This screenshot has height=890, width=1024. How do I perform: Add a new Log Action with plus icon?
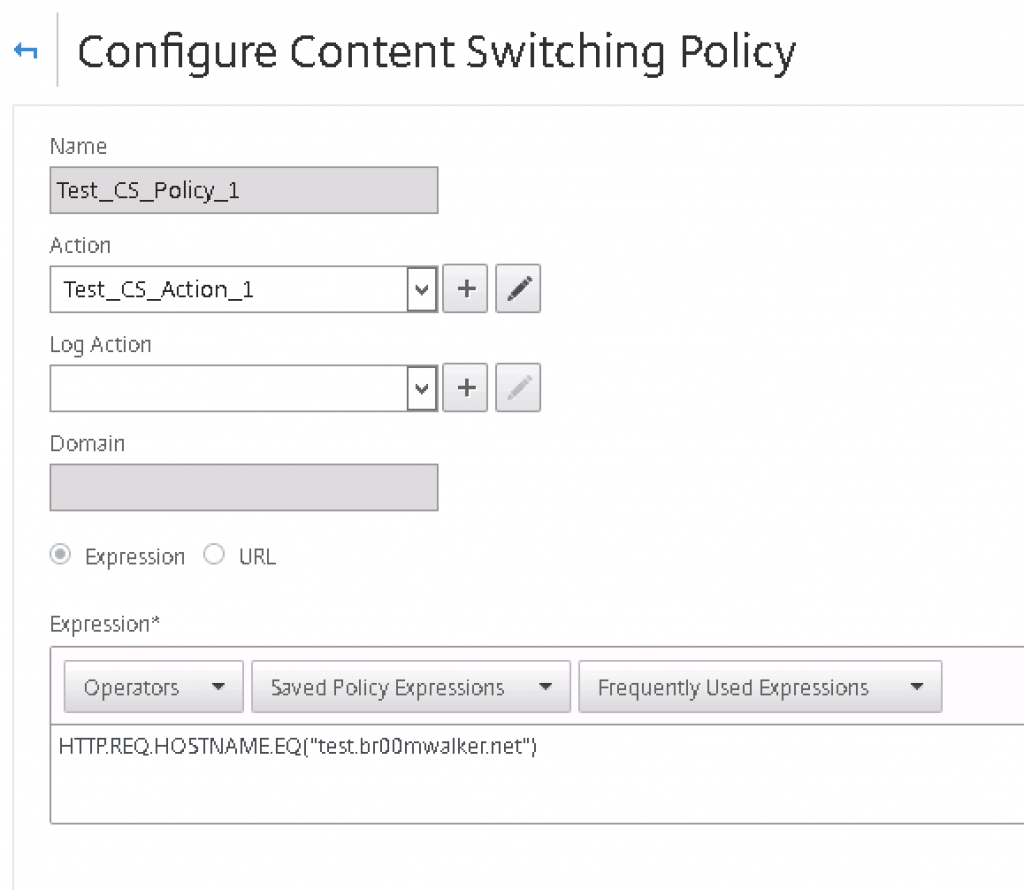[465, 388]
